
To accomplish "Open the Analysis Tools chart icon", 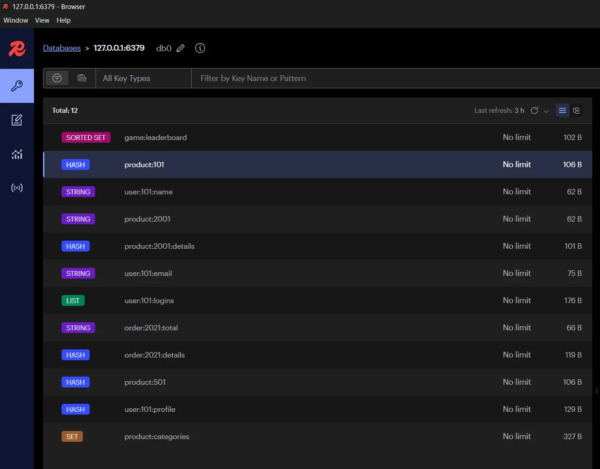I will 16,154.
